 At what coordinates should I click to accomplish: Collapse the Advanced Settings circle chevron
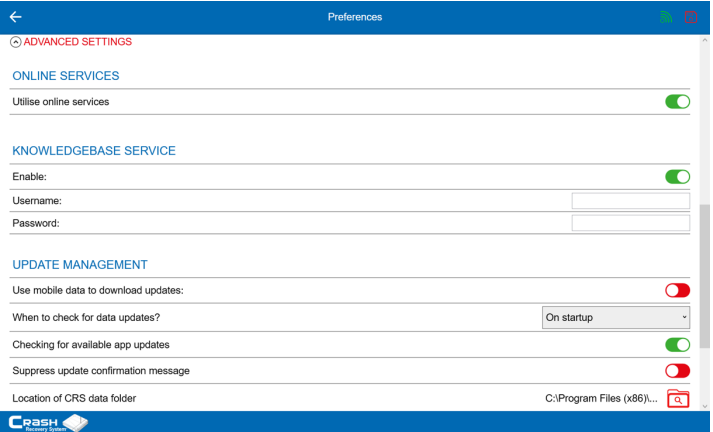[x=15, y=42]
